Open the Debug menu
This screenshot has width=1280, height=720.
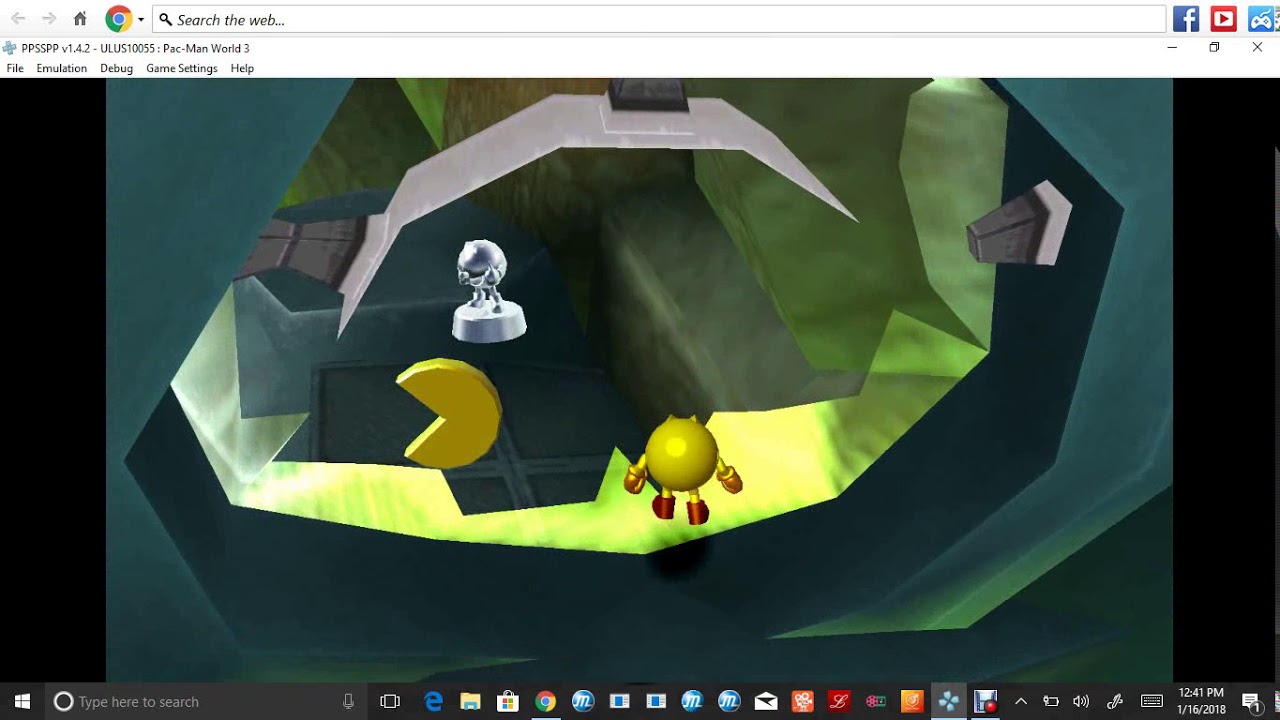click(116, 68)
